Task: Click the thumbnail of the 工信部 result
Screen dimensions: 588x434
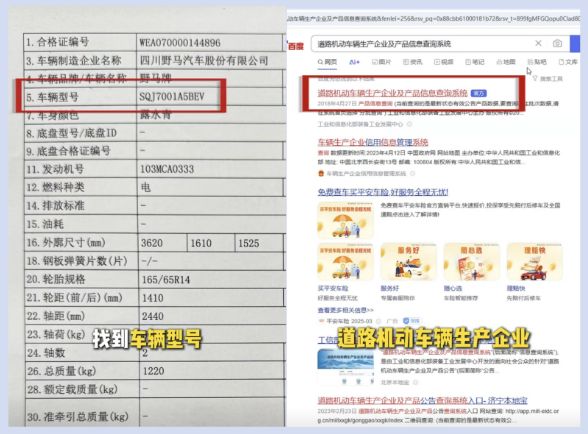Action: [345, 366]
